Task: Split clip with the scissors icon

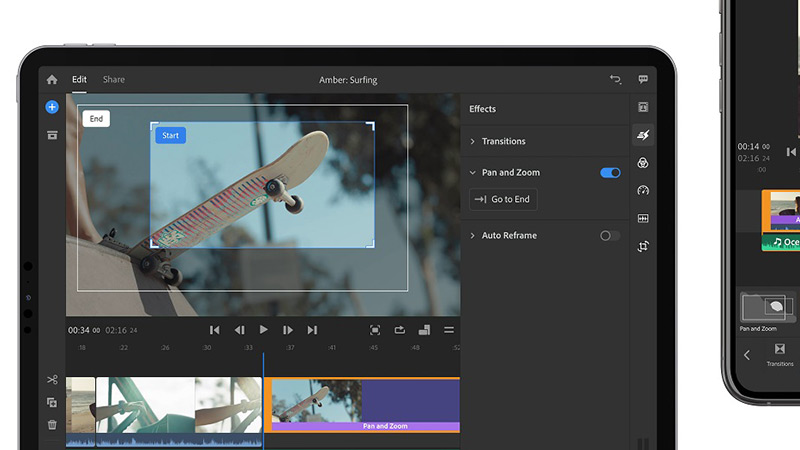Action: (52, 380)
